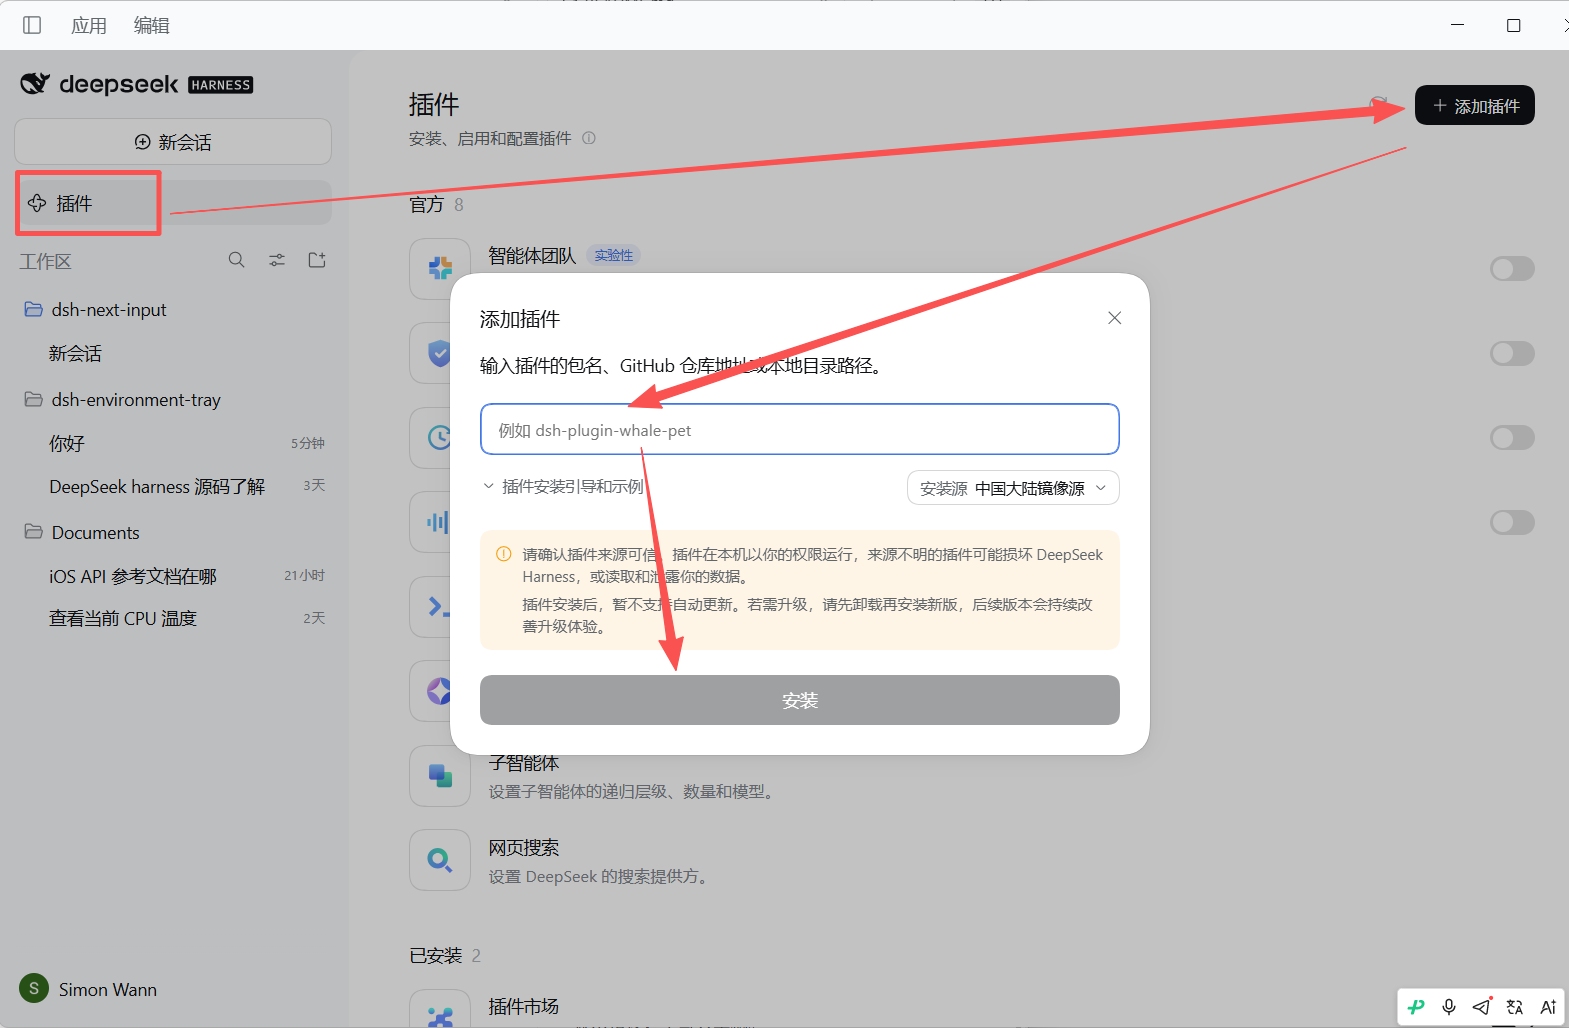
Task: Click the 安装 button in the dialog
Action: click(800, 700)
